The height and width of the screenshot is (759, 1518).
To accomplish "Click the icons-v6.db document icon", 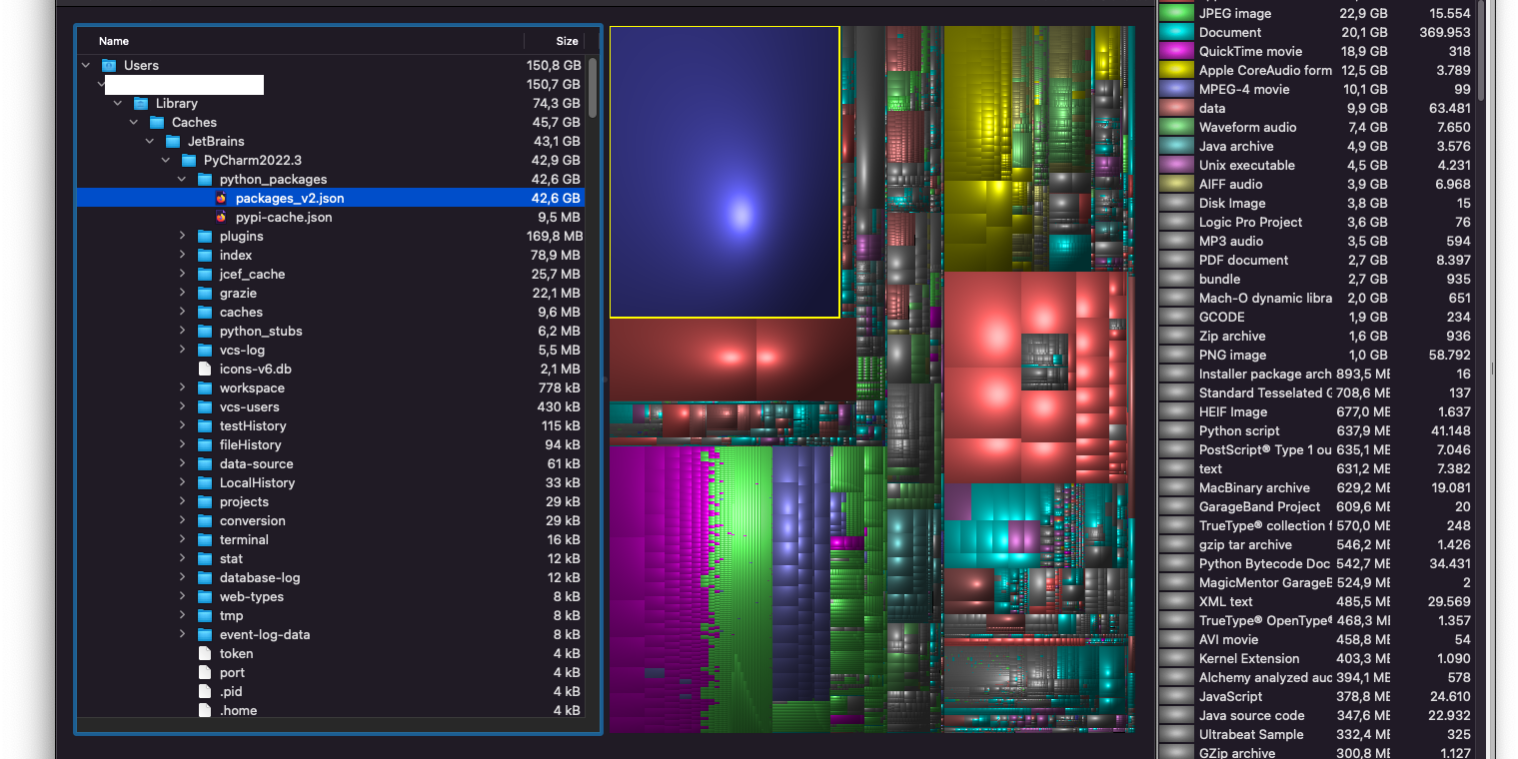I will point(205,369).
